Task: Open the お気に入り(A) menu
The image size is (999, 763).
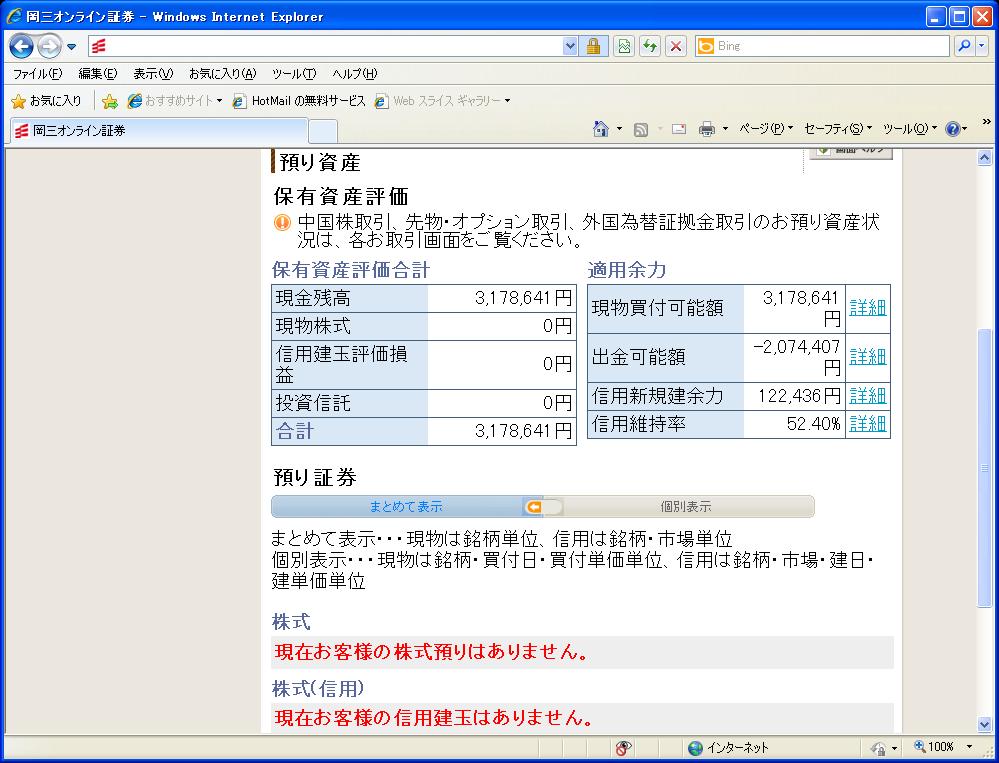Action: pos(222,74)
